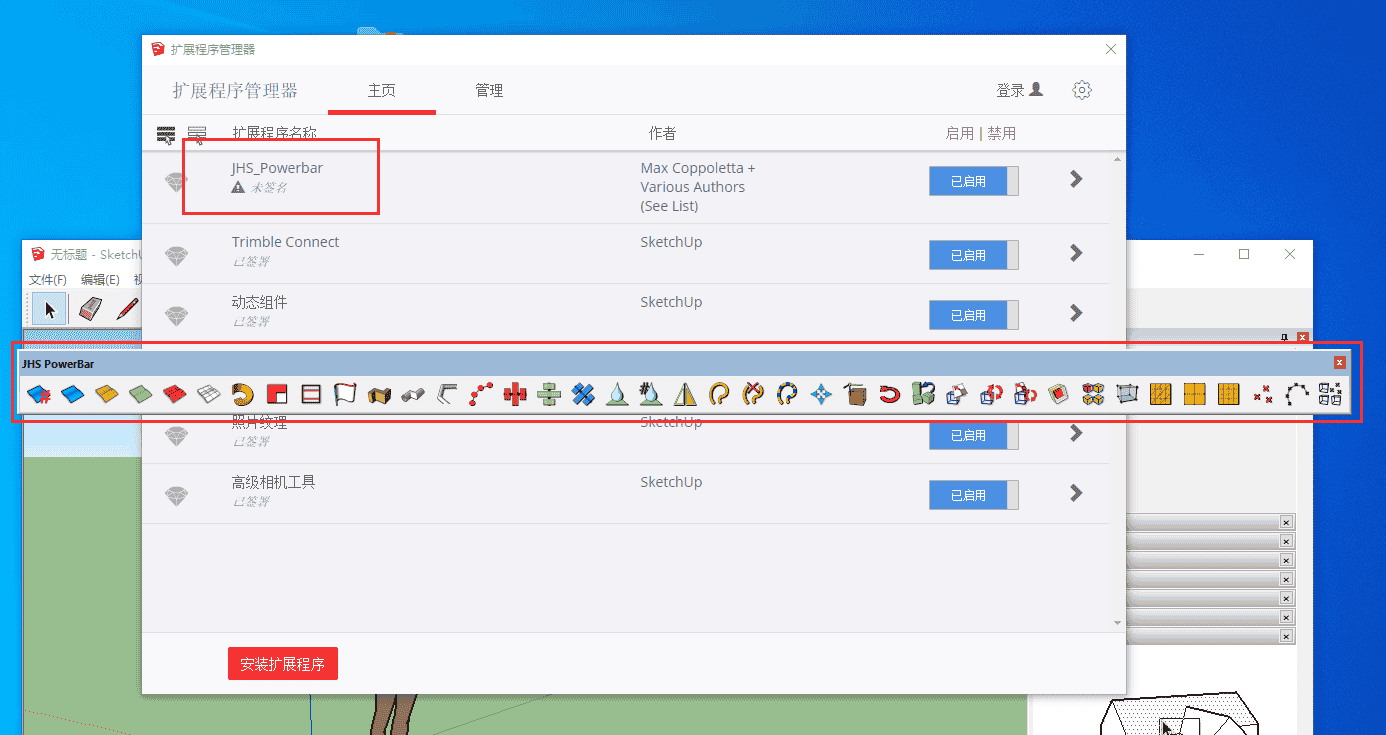The image size is (1386, 735).
Task: Click the black dotted arc icon in PowerBar
Action: tap(1297, 394)
